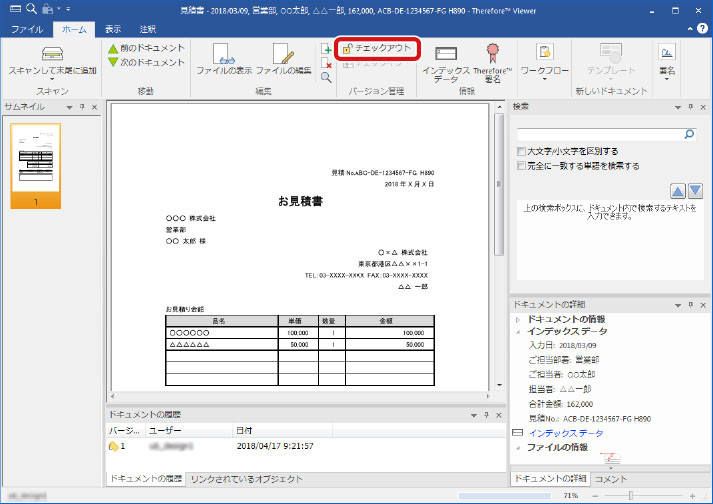Expand ドキュメントの情報 tree node
The height and width of the screenshot is (504, 713).
517,318
